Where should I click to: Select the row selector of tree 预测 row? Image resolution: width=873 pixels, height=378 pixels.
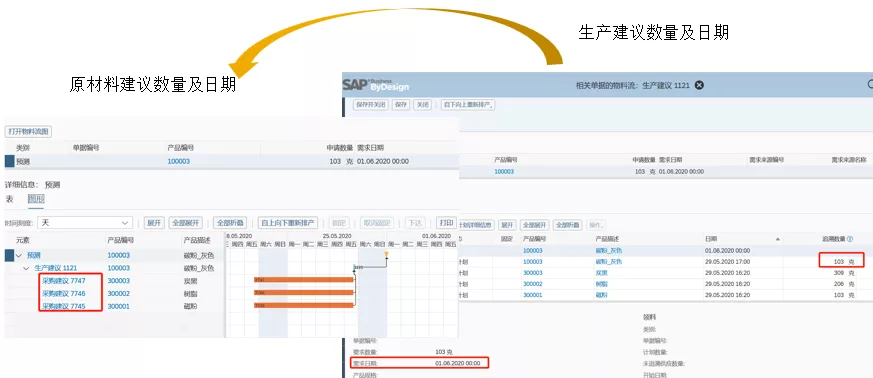9,256
